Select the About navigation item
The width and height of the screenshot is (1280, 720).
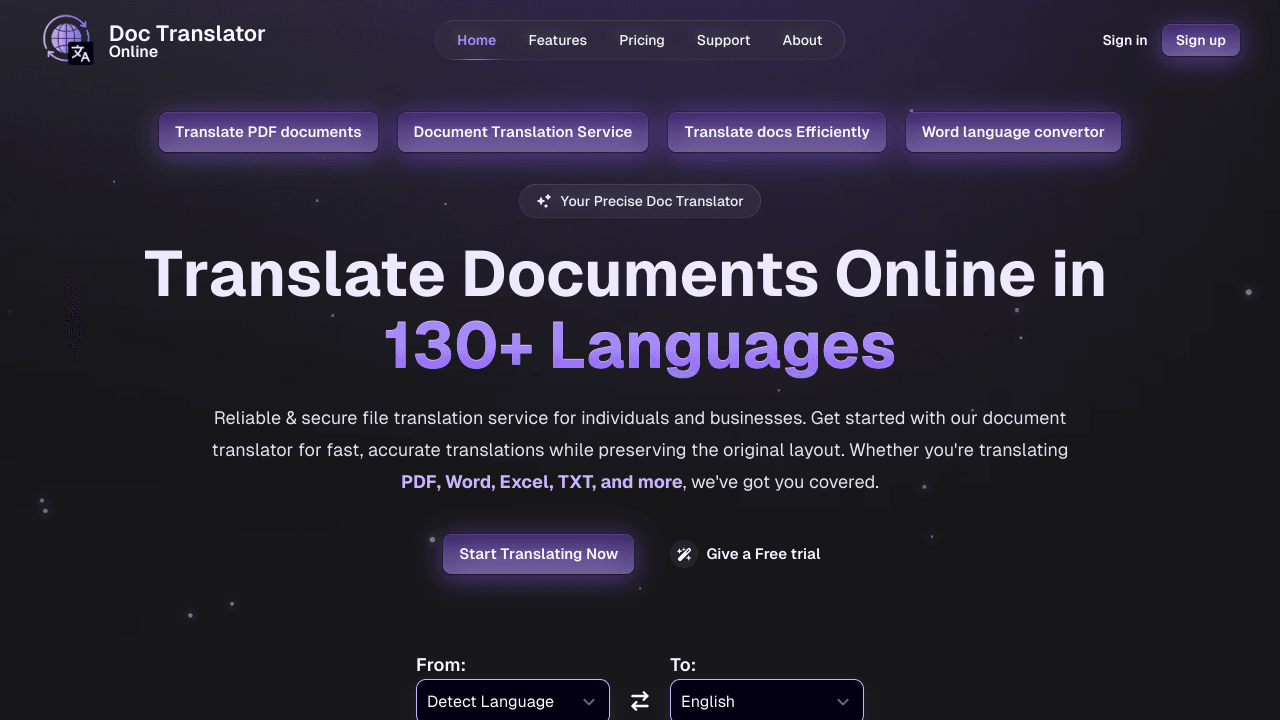tap(802, 40)
